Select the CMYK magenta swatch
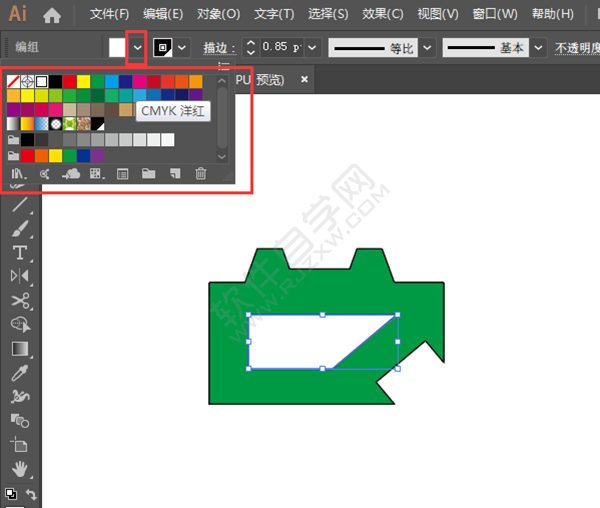 pyautogui.click(x=140, y=81)
